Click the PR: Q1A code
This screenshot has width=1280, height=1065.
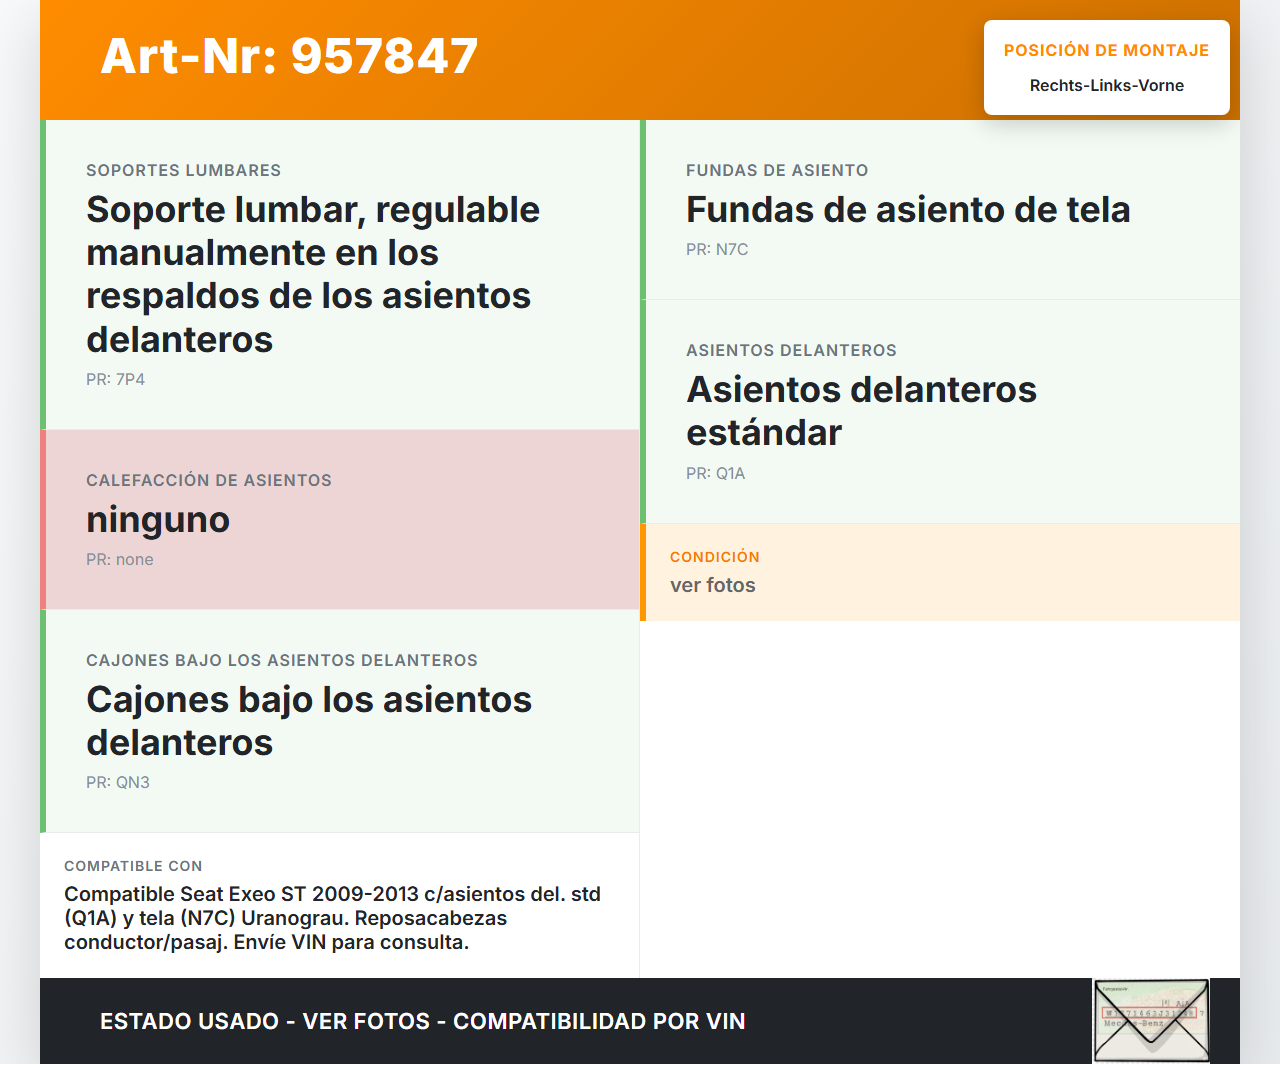[x=716, y=474]
